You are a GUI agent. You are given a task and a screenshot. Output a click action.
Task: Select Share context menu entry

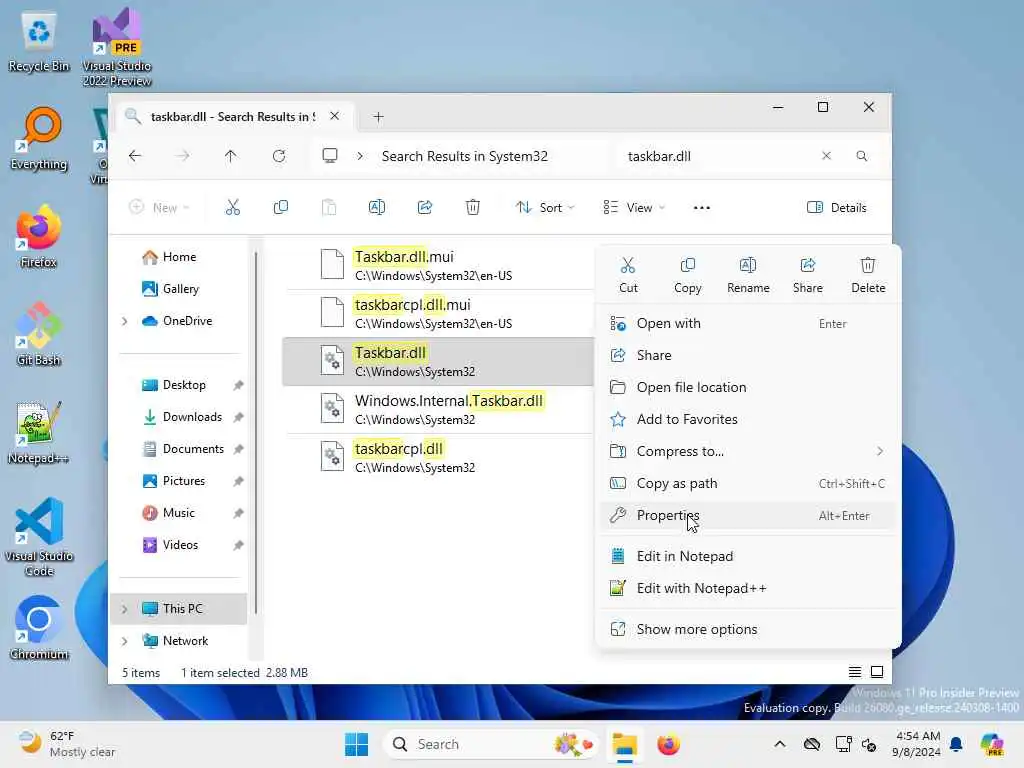(x=748, y=355)
